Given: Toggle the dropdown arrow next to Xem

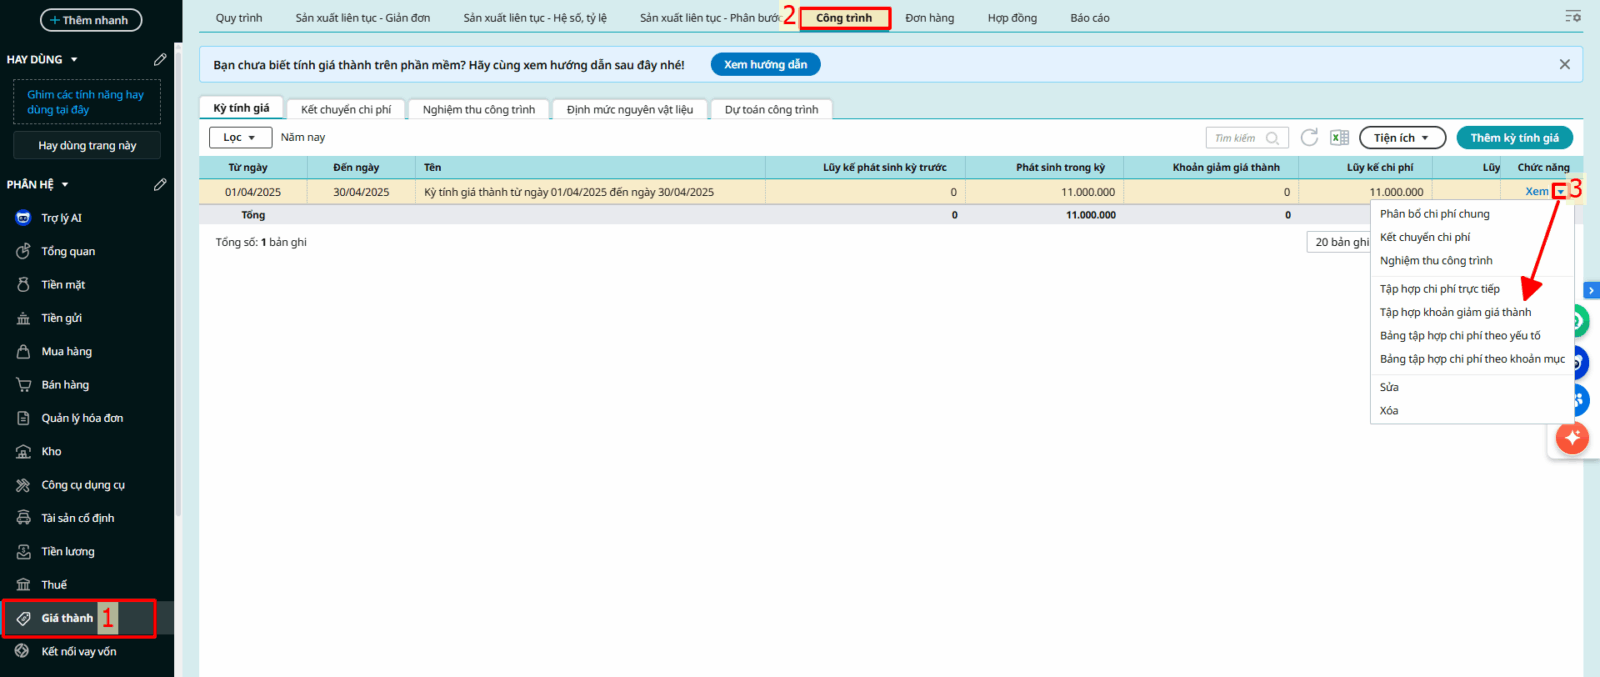Looking at the screenshot, I should pos(1560,192).
